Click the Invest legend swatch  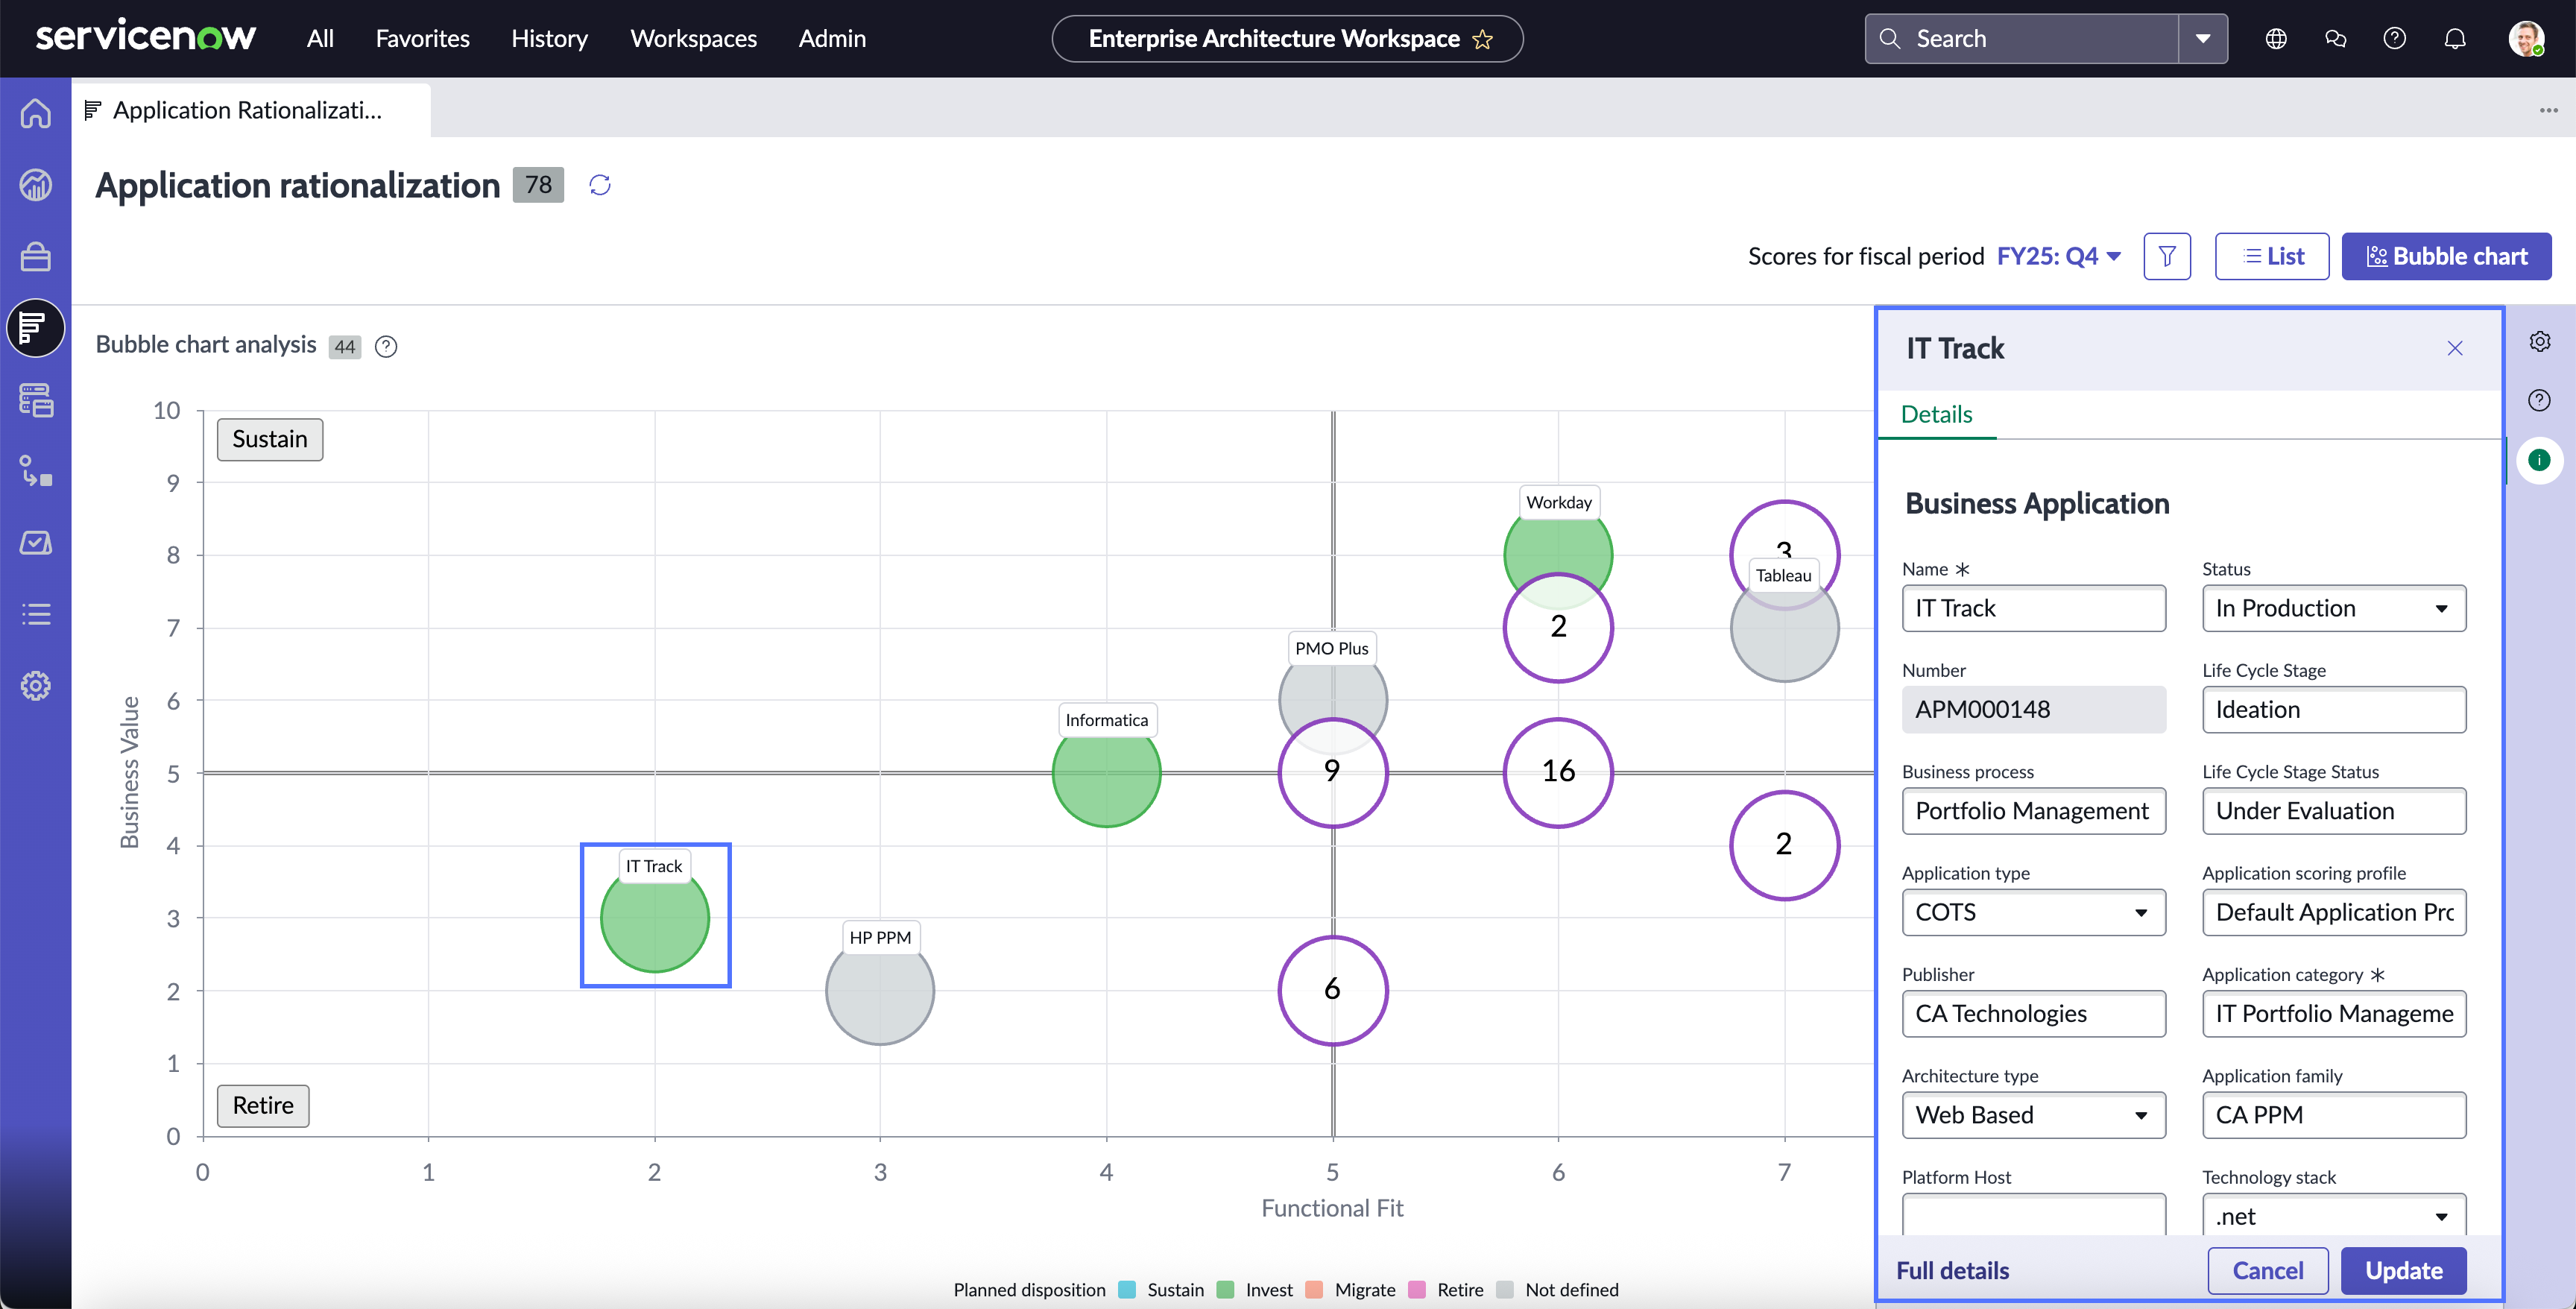pos(1225,1290)
